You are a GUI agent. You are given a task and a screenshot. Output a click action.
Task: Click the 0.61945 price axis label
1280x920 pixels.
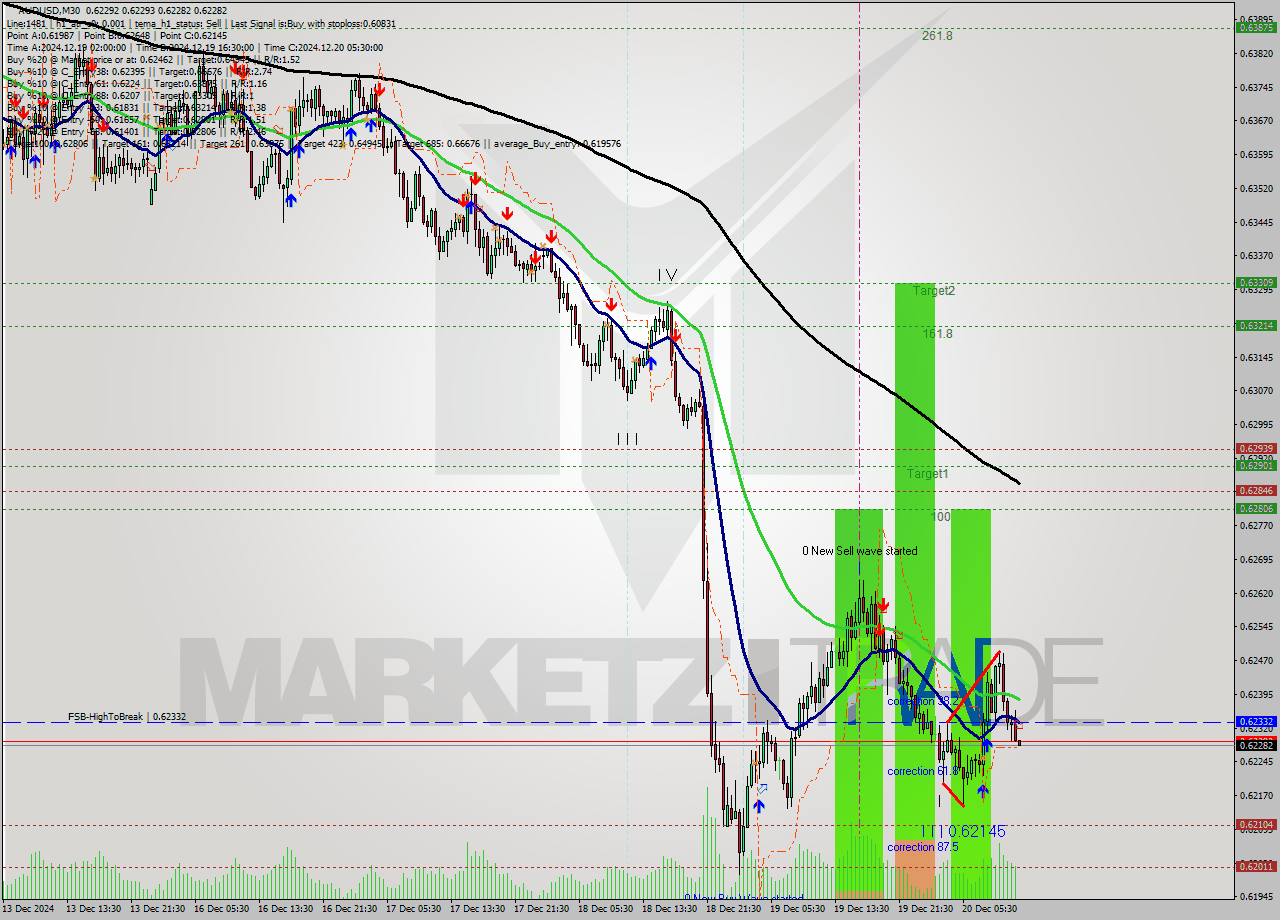(x=1256, y=896)
